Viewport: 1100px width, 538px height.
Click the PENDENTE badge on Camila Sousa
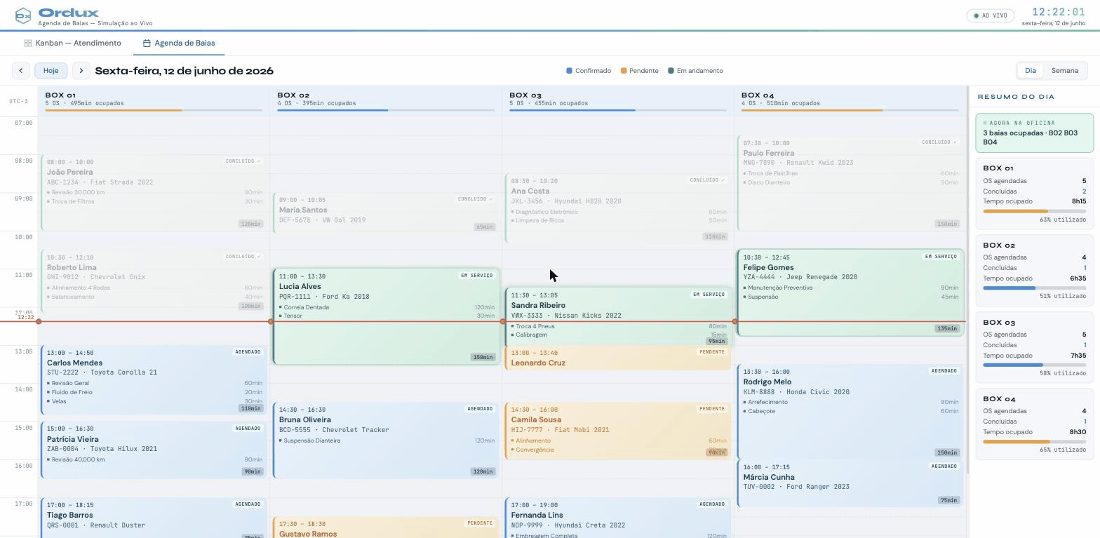pos(711,409)
